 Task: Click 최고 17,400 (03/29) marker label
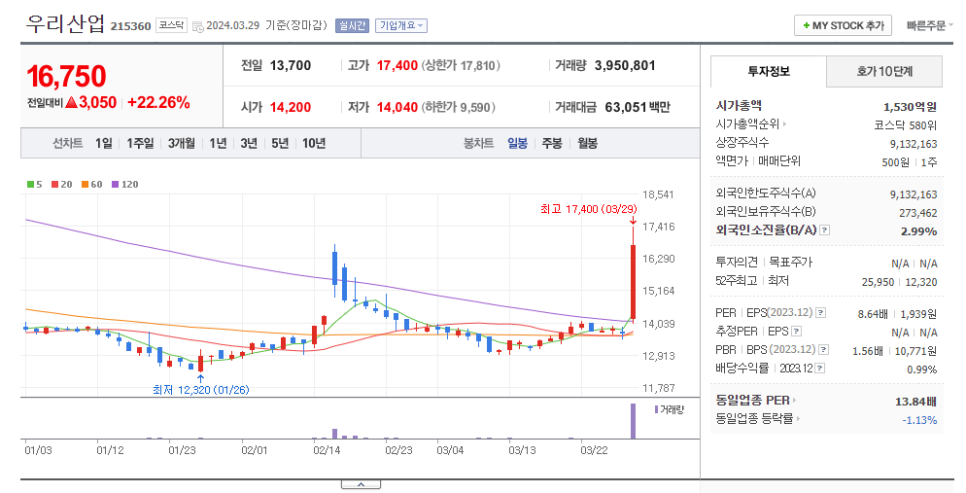(588, 210)
